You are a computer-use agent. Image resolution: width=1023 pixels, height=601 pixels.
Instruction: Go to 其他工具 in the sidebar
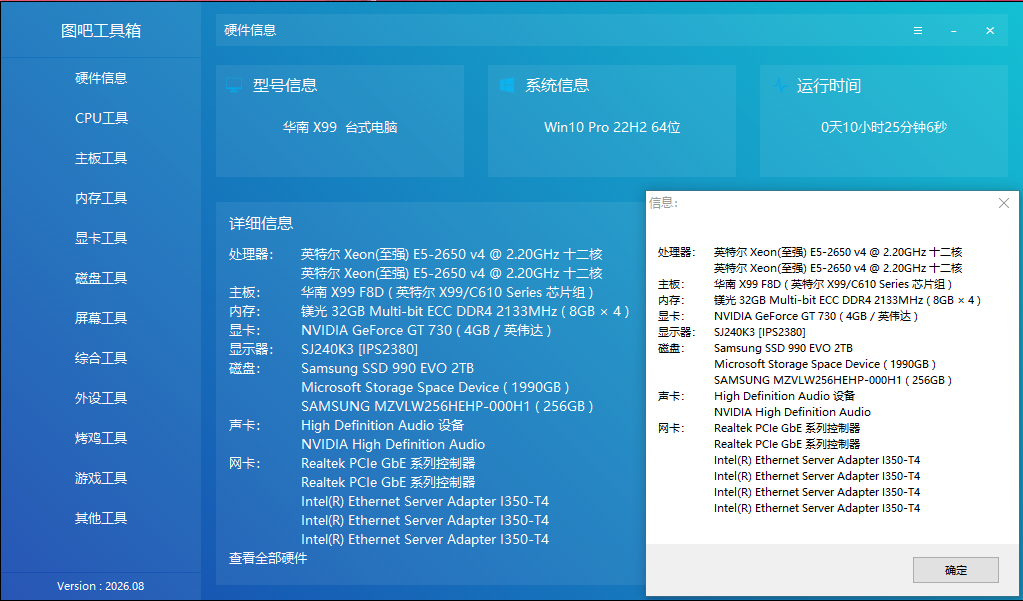[101, 518]
